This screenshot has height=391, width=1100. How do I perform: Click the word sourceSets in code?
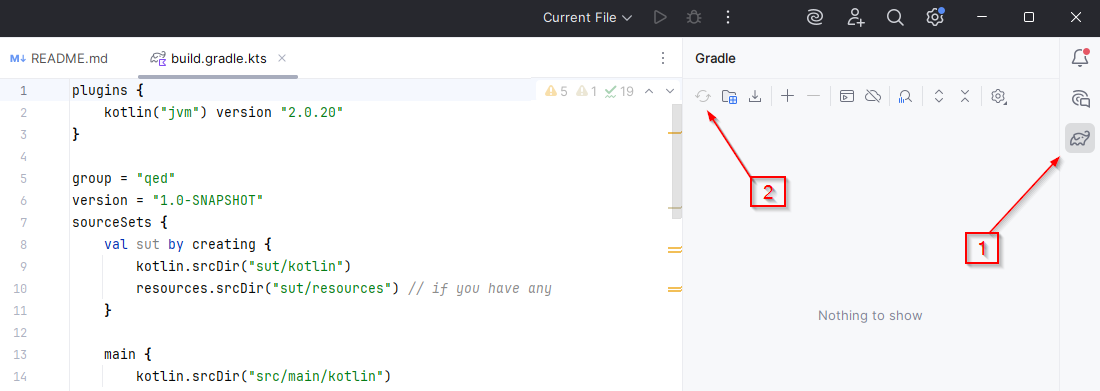point(112,222)
